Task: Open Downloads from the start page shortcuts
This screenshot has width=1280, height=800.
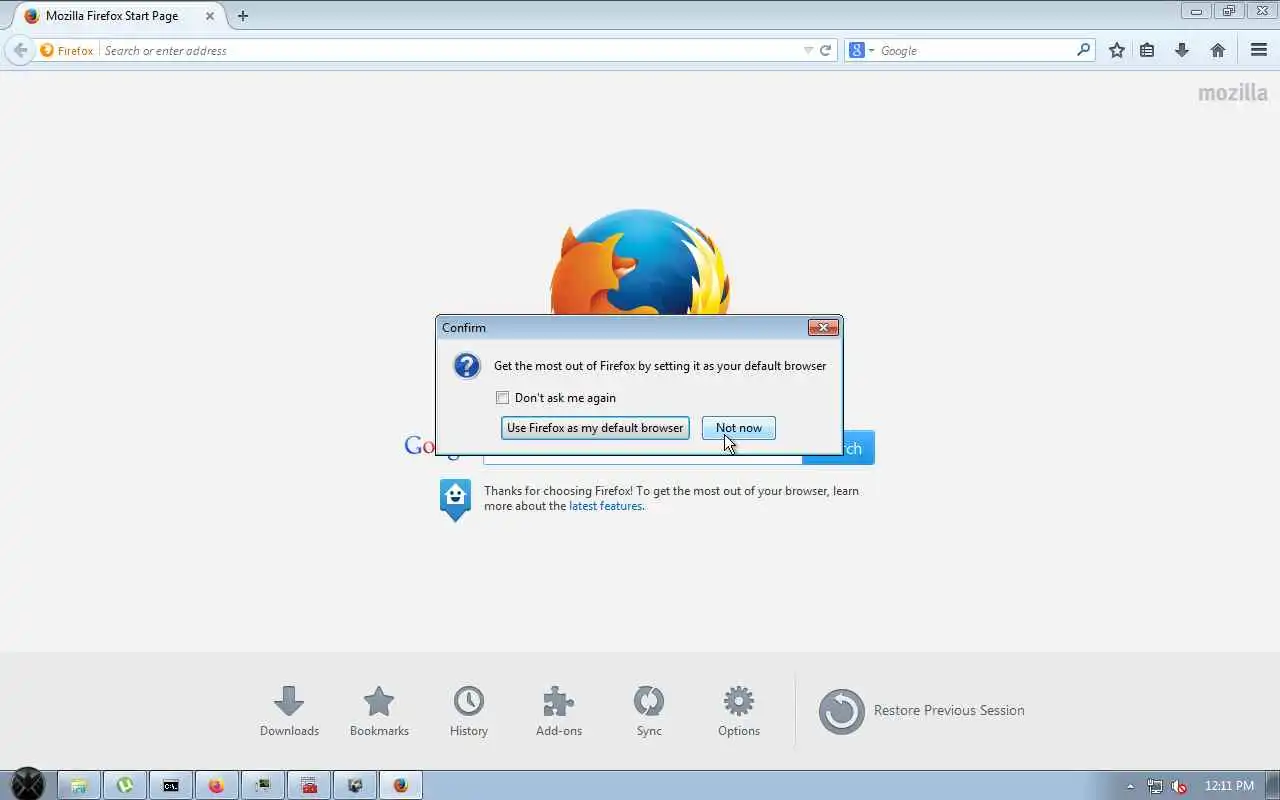Action: tap(289, 711)
